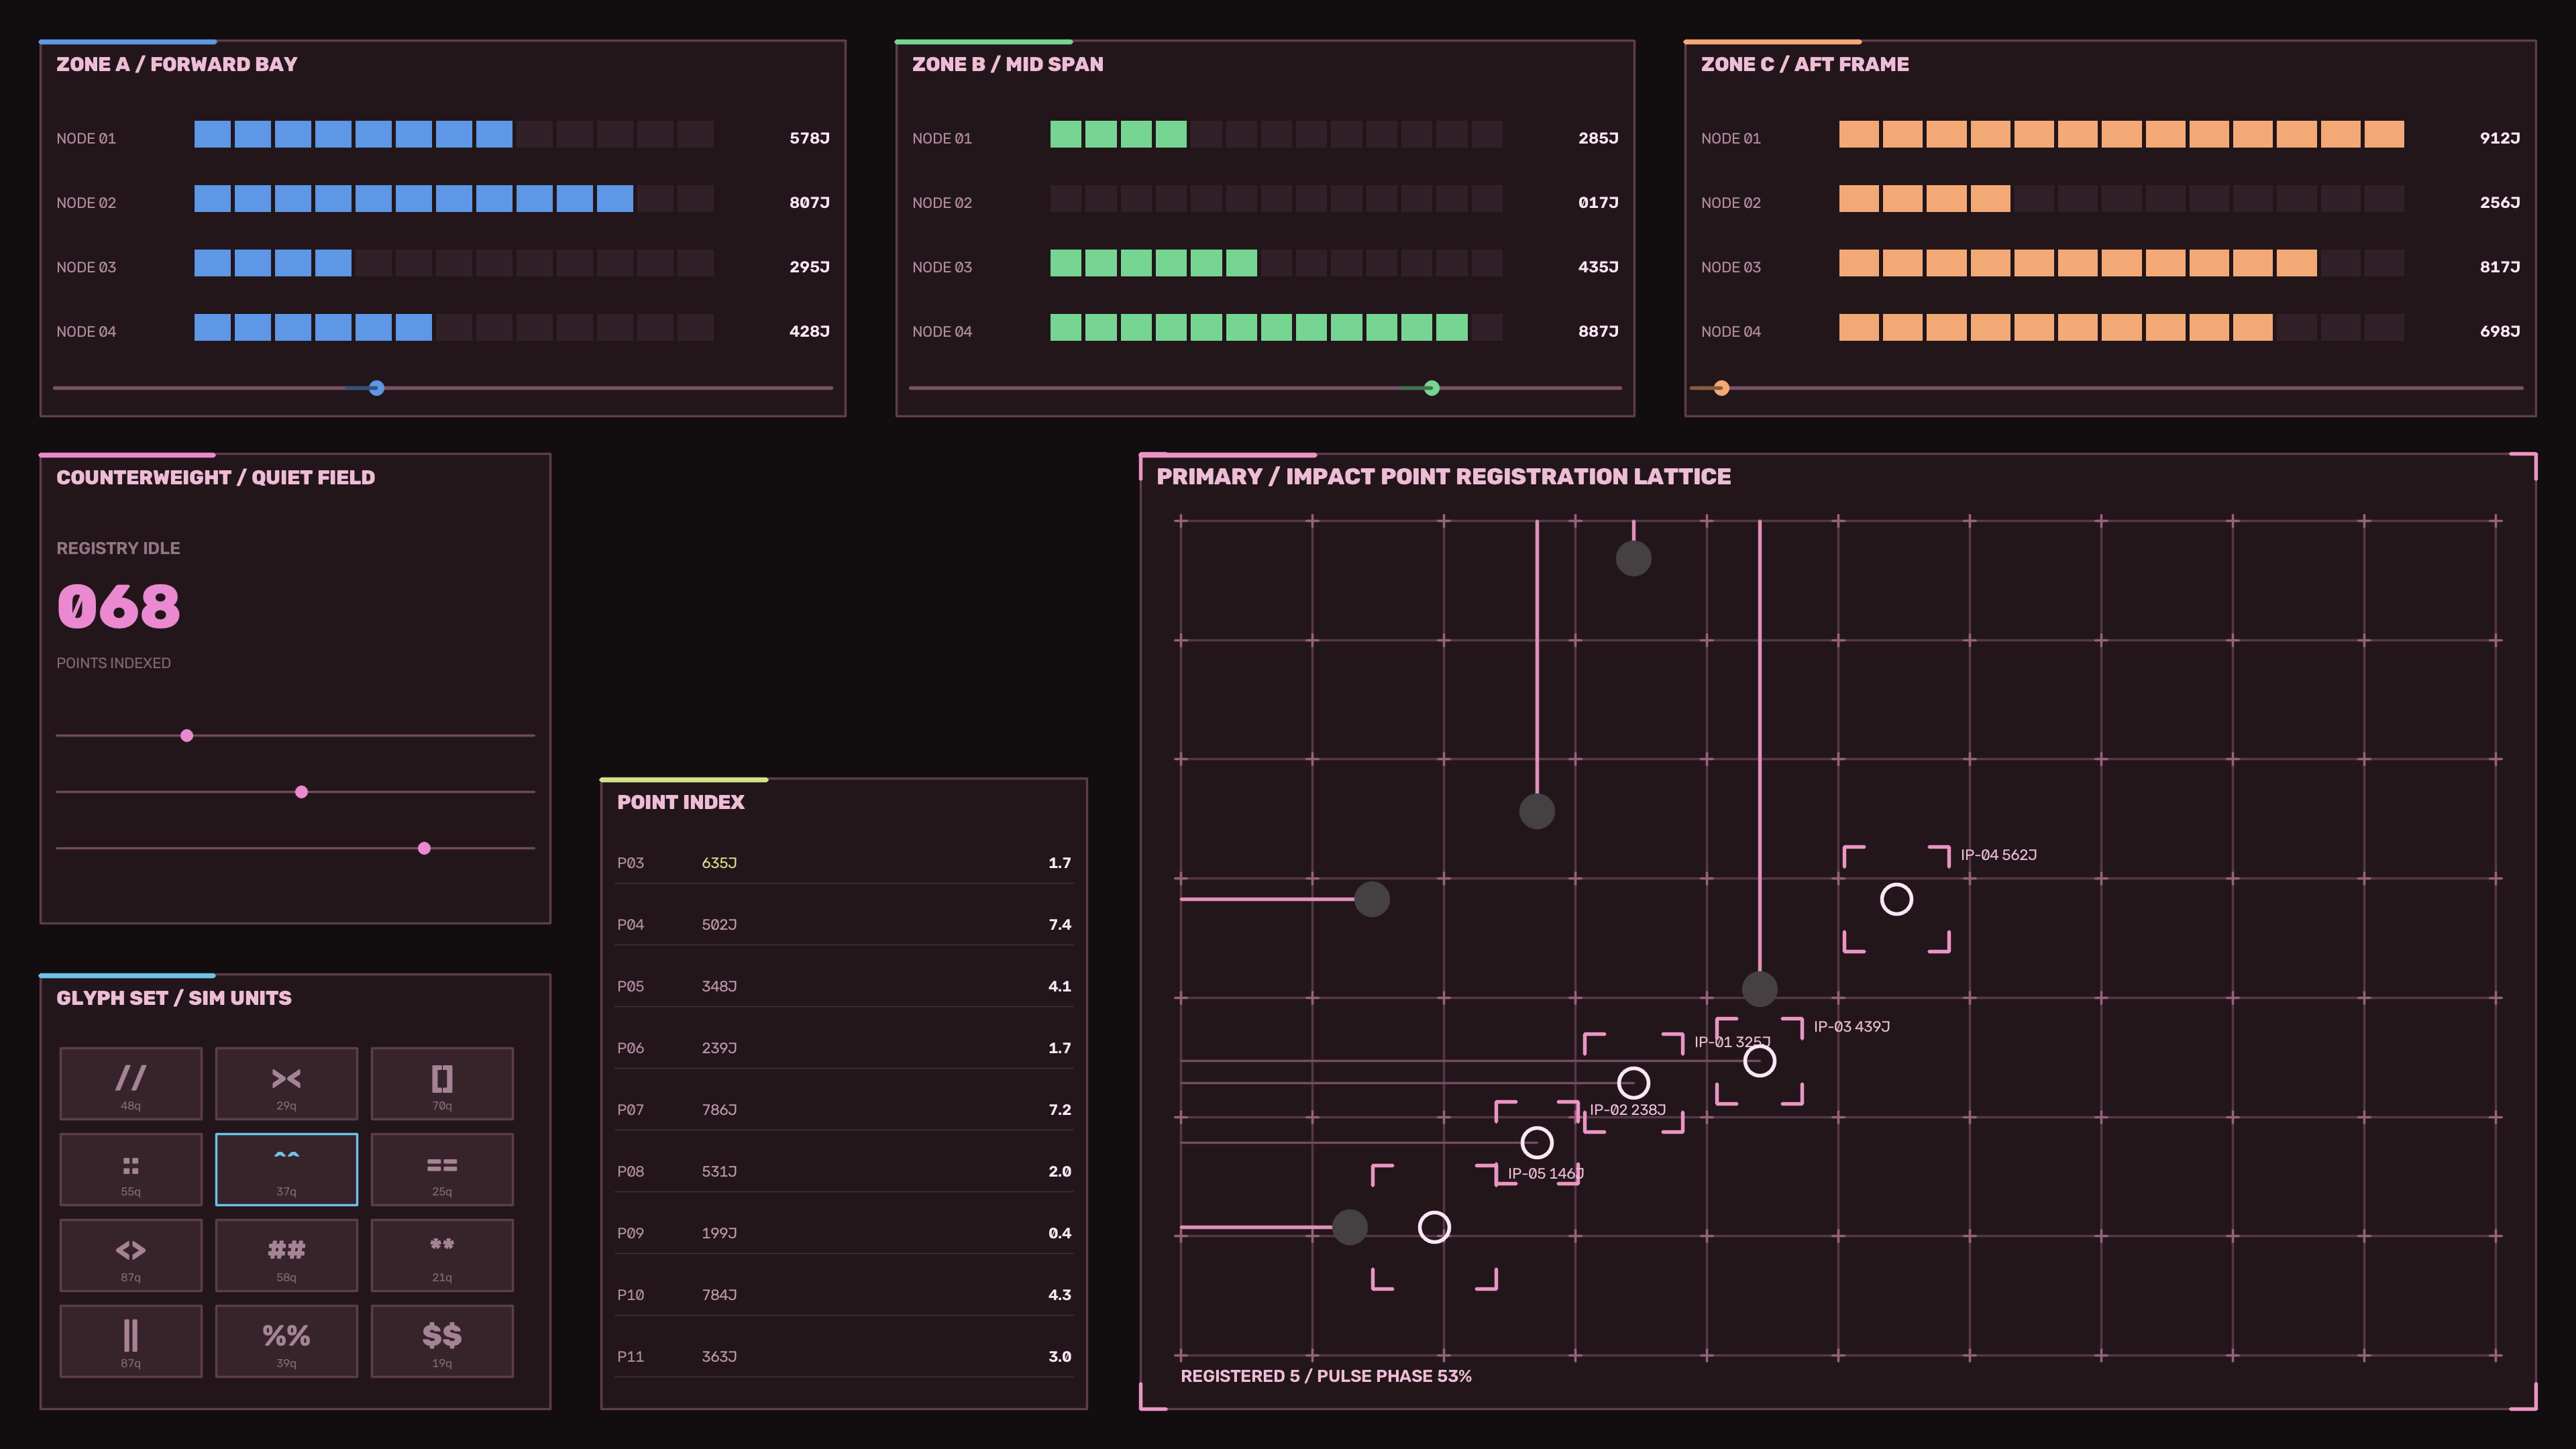Click the REGISTERED 5 / PULSE PHASE 53% status
Screen dimensions: 2576x1449
click(1326, 1376)
